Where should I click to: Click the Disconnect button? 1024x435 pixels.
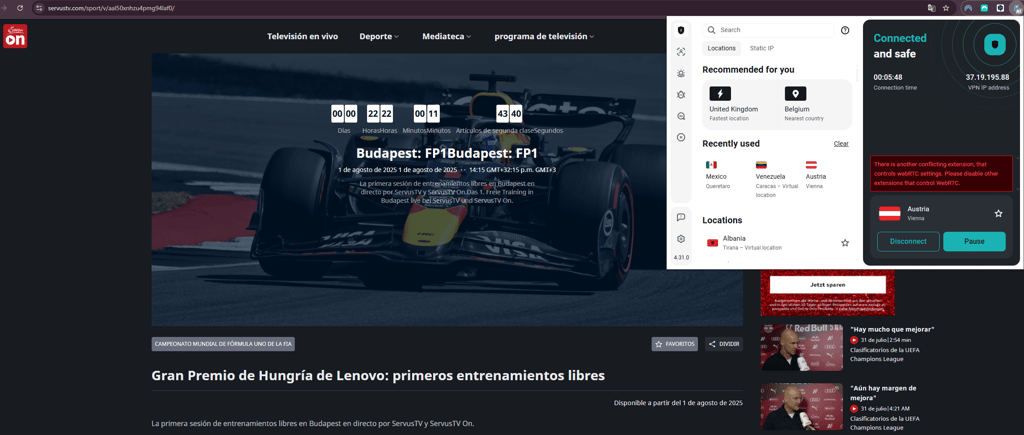[x=908, y=241]
